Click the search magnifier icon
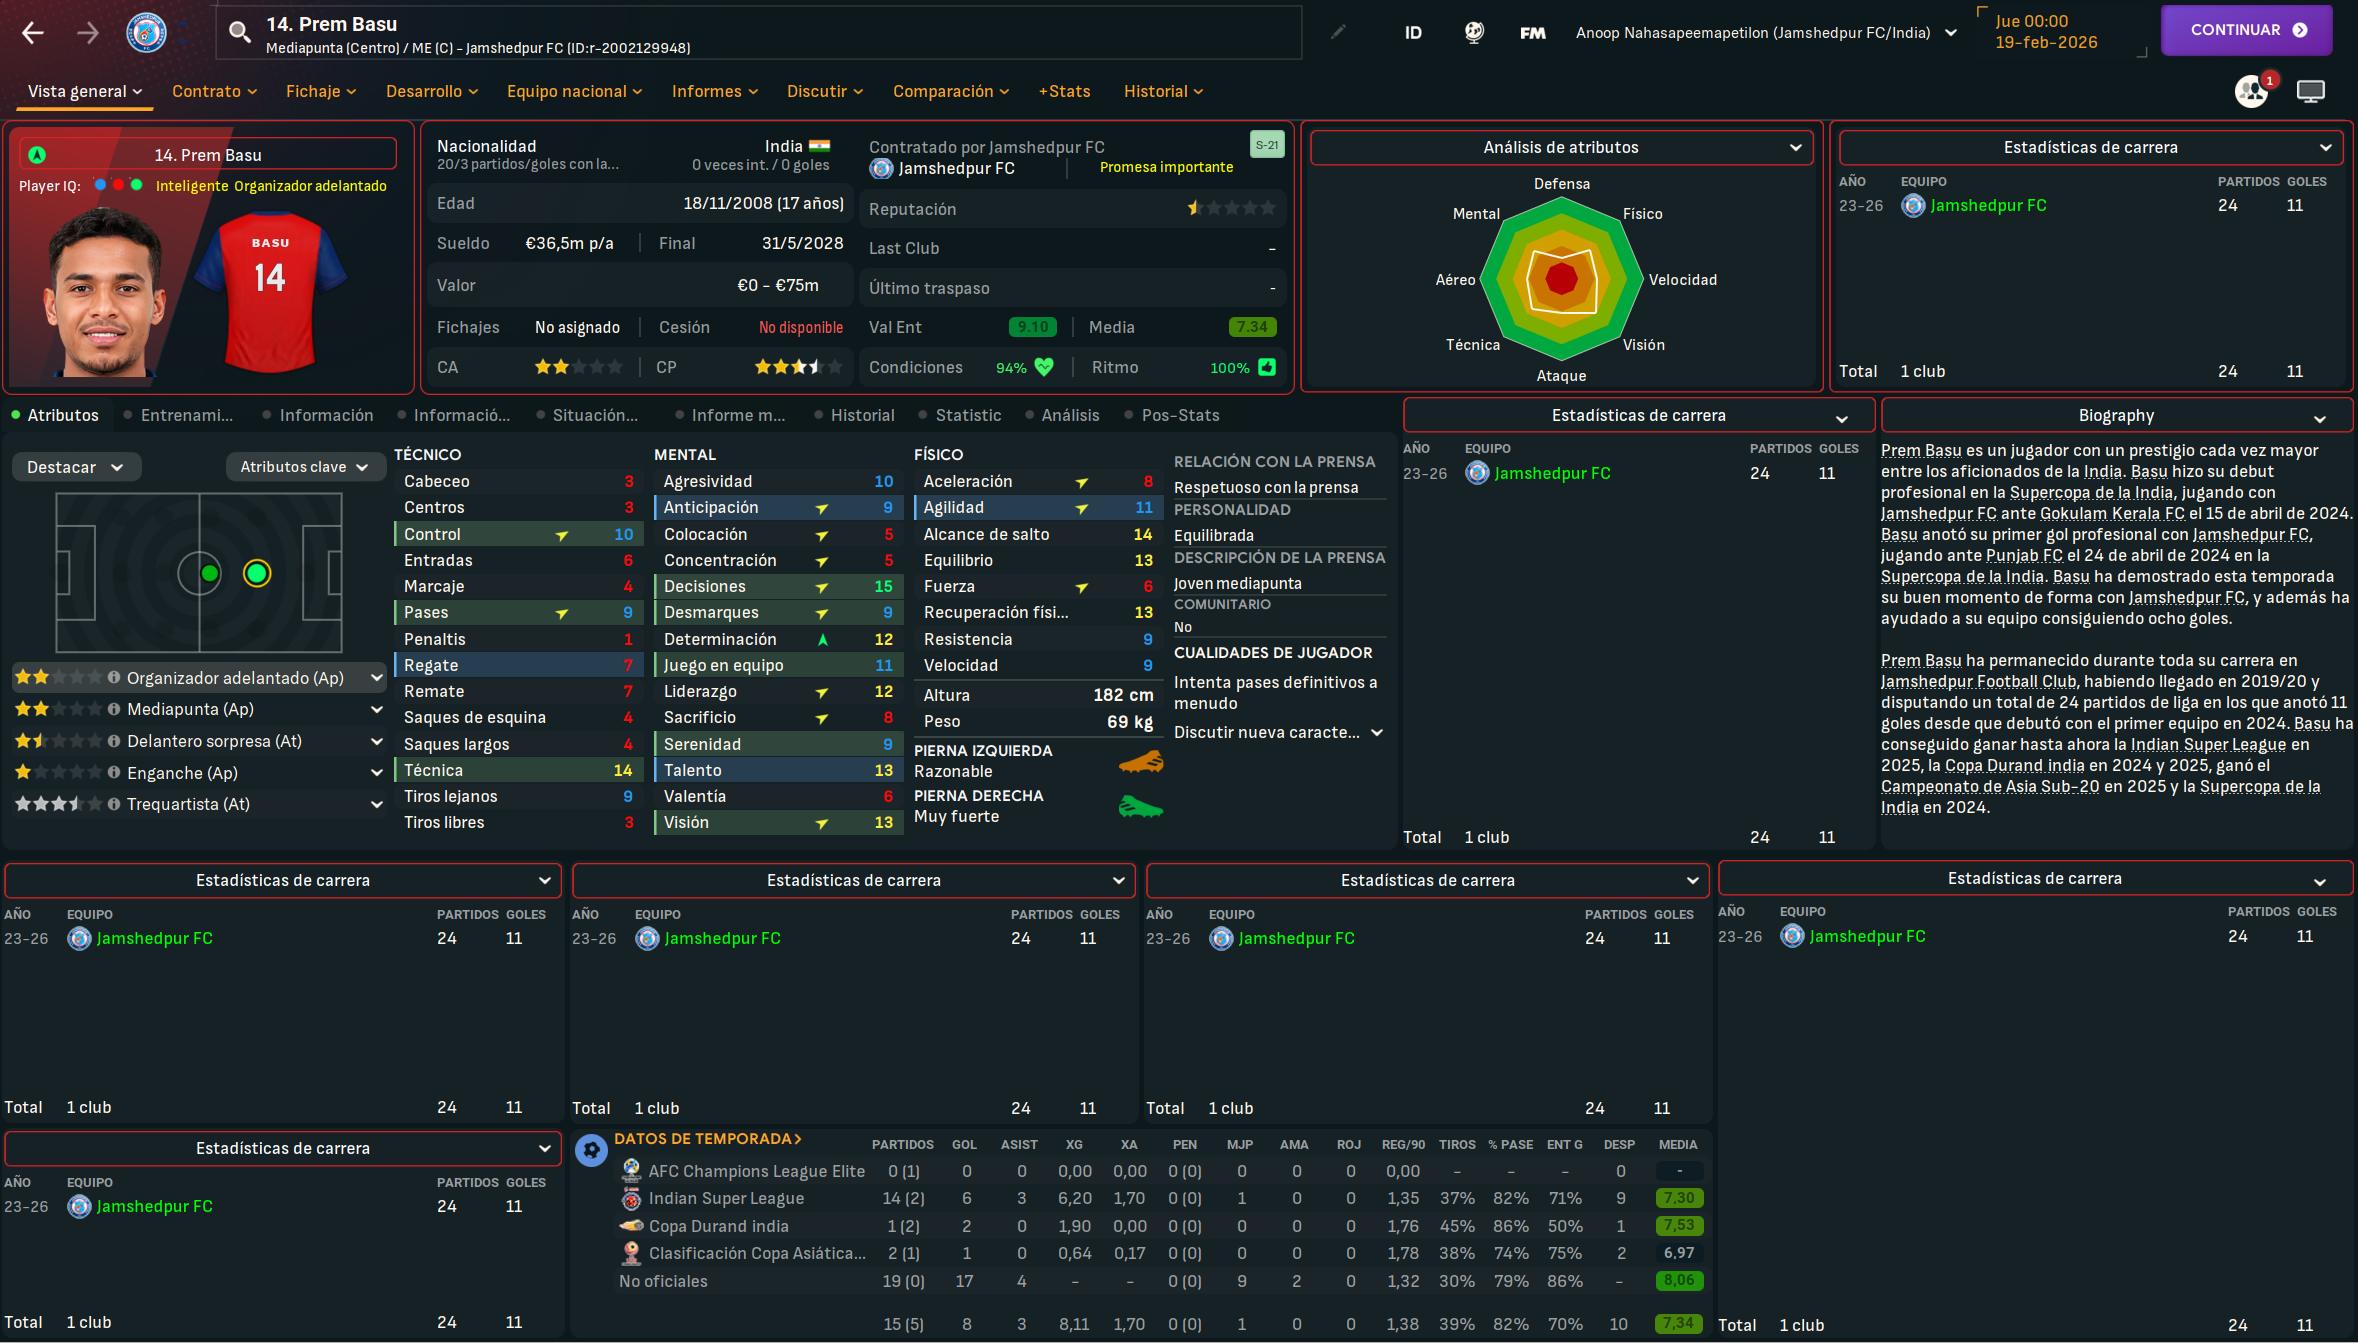This screenshot has width=2358, height=1343. coord(239,33)
